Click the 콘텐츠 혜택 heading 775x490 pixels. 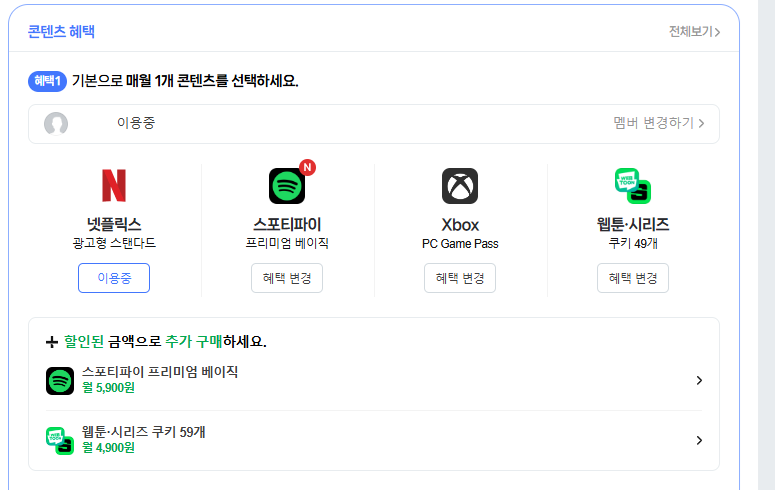[61, 32]
